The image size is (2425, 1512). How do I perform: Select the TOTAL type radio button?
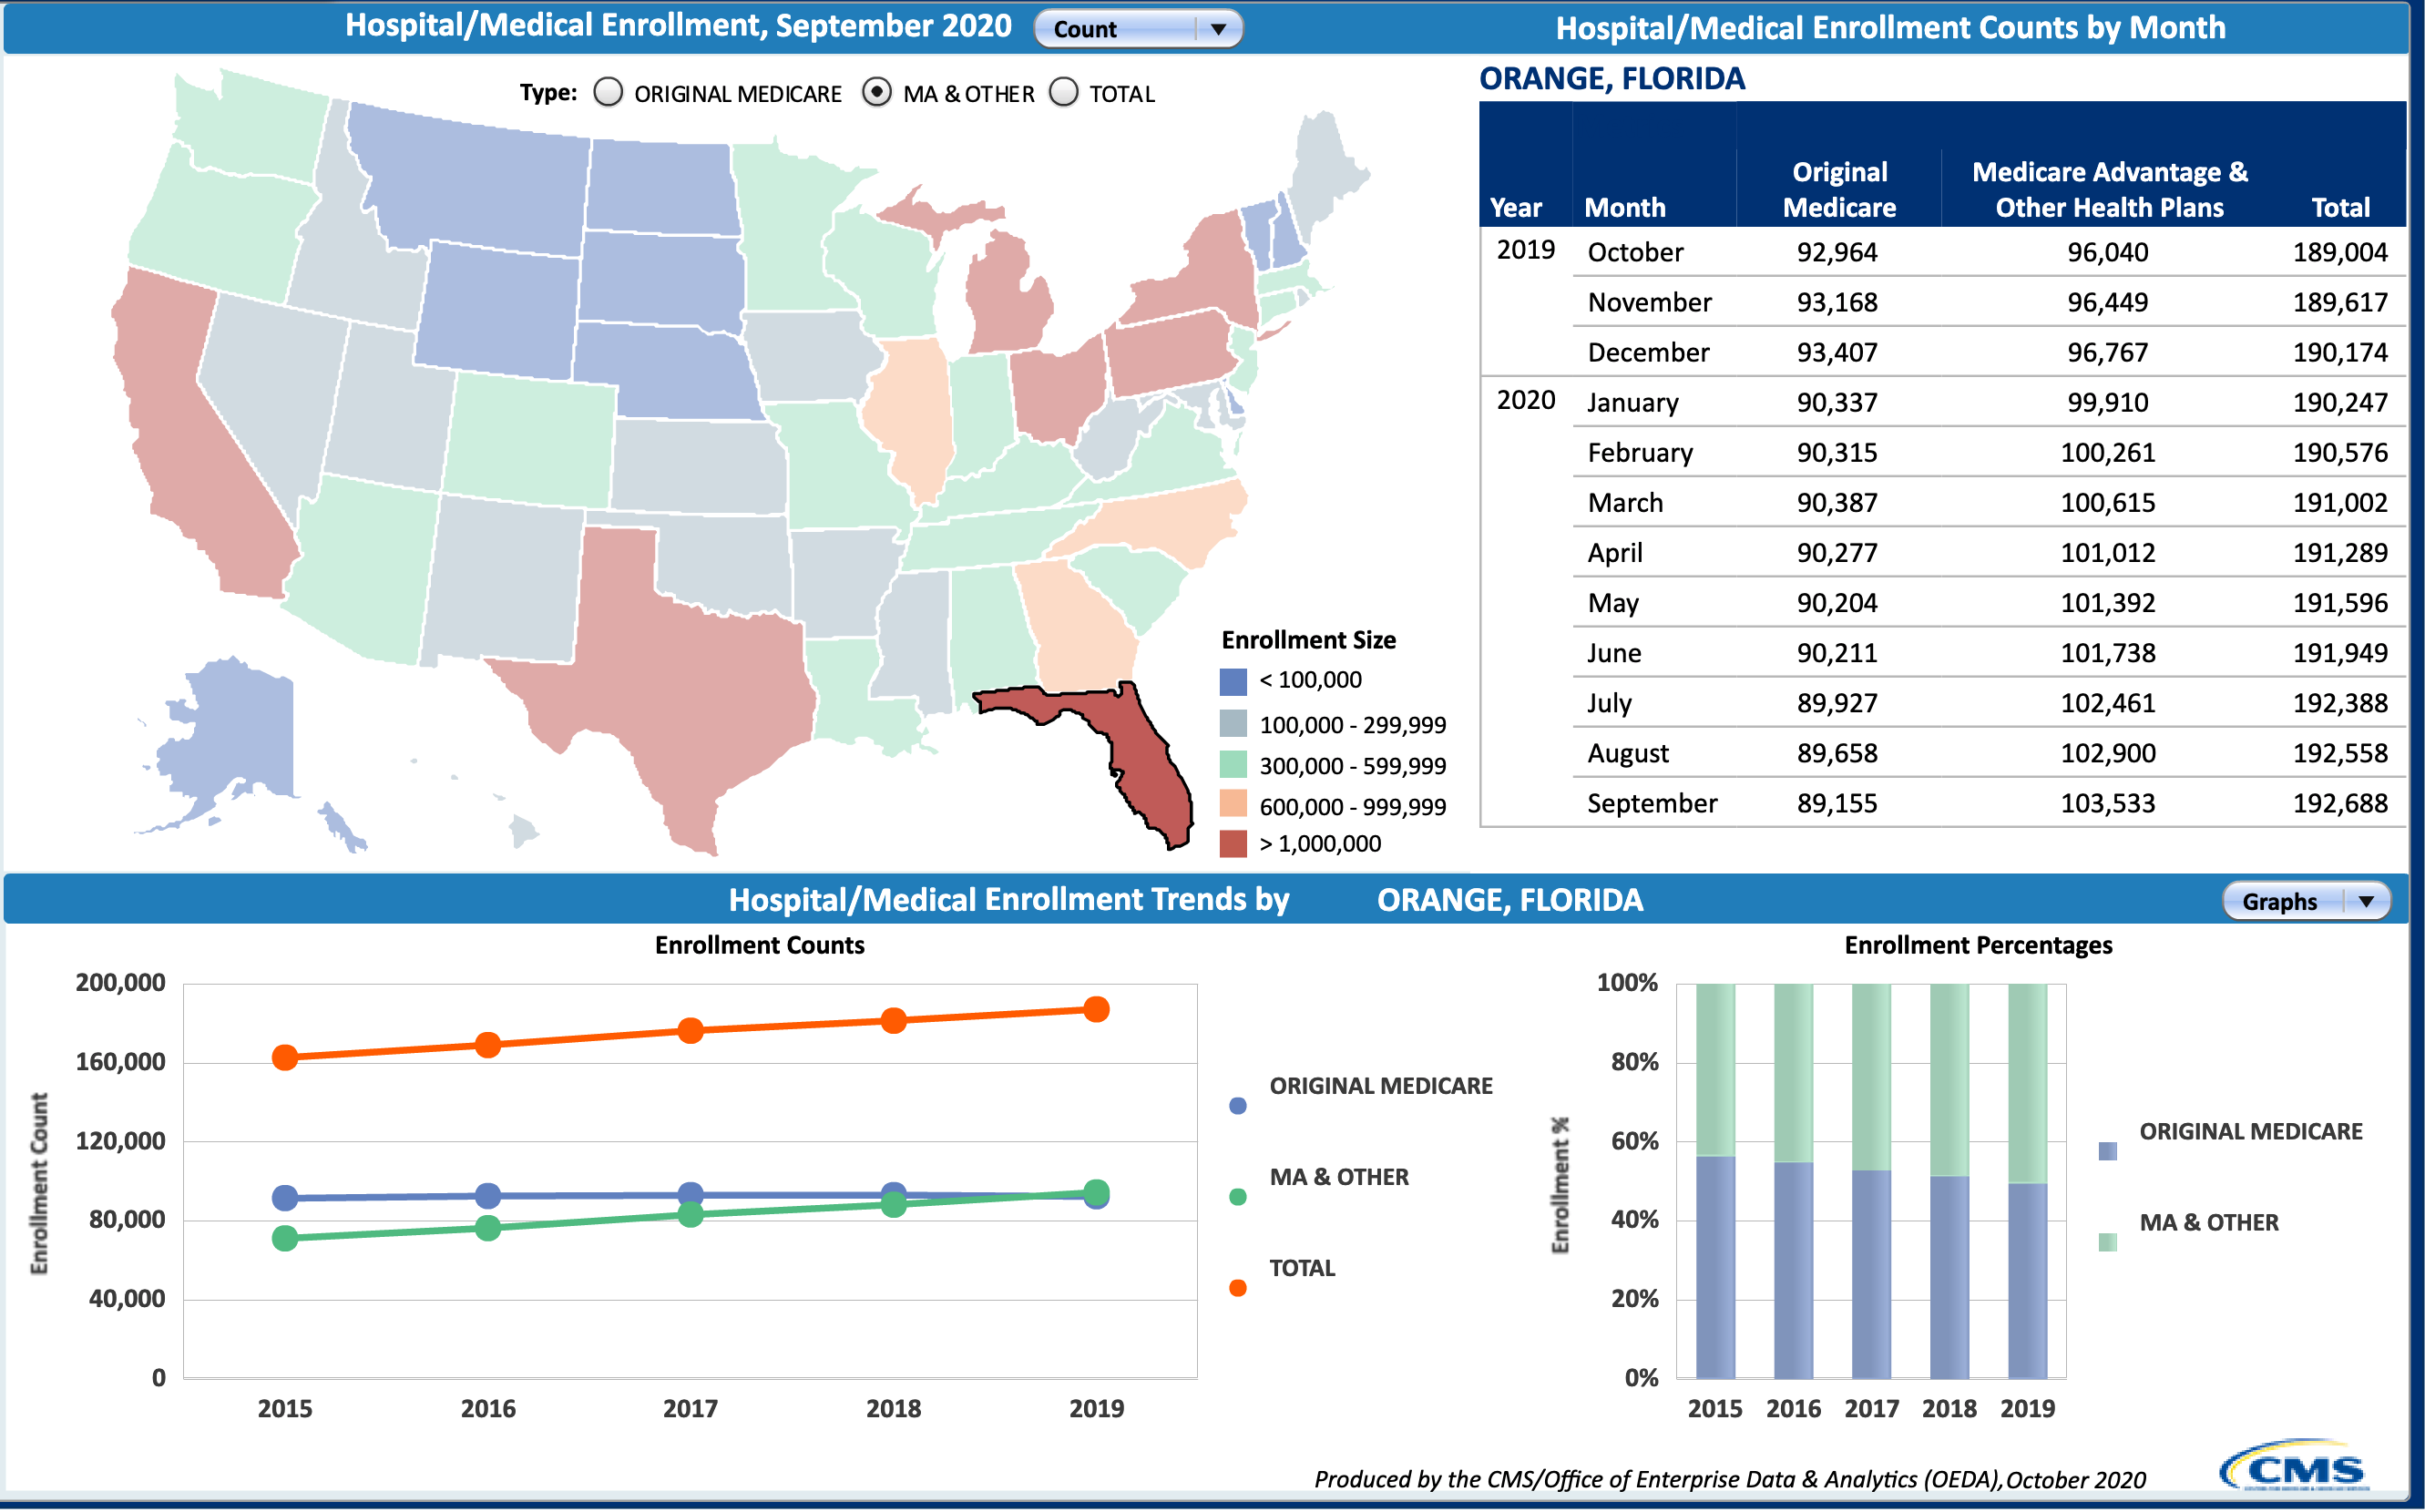[x=1064, y=93]
